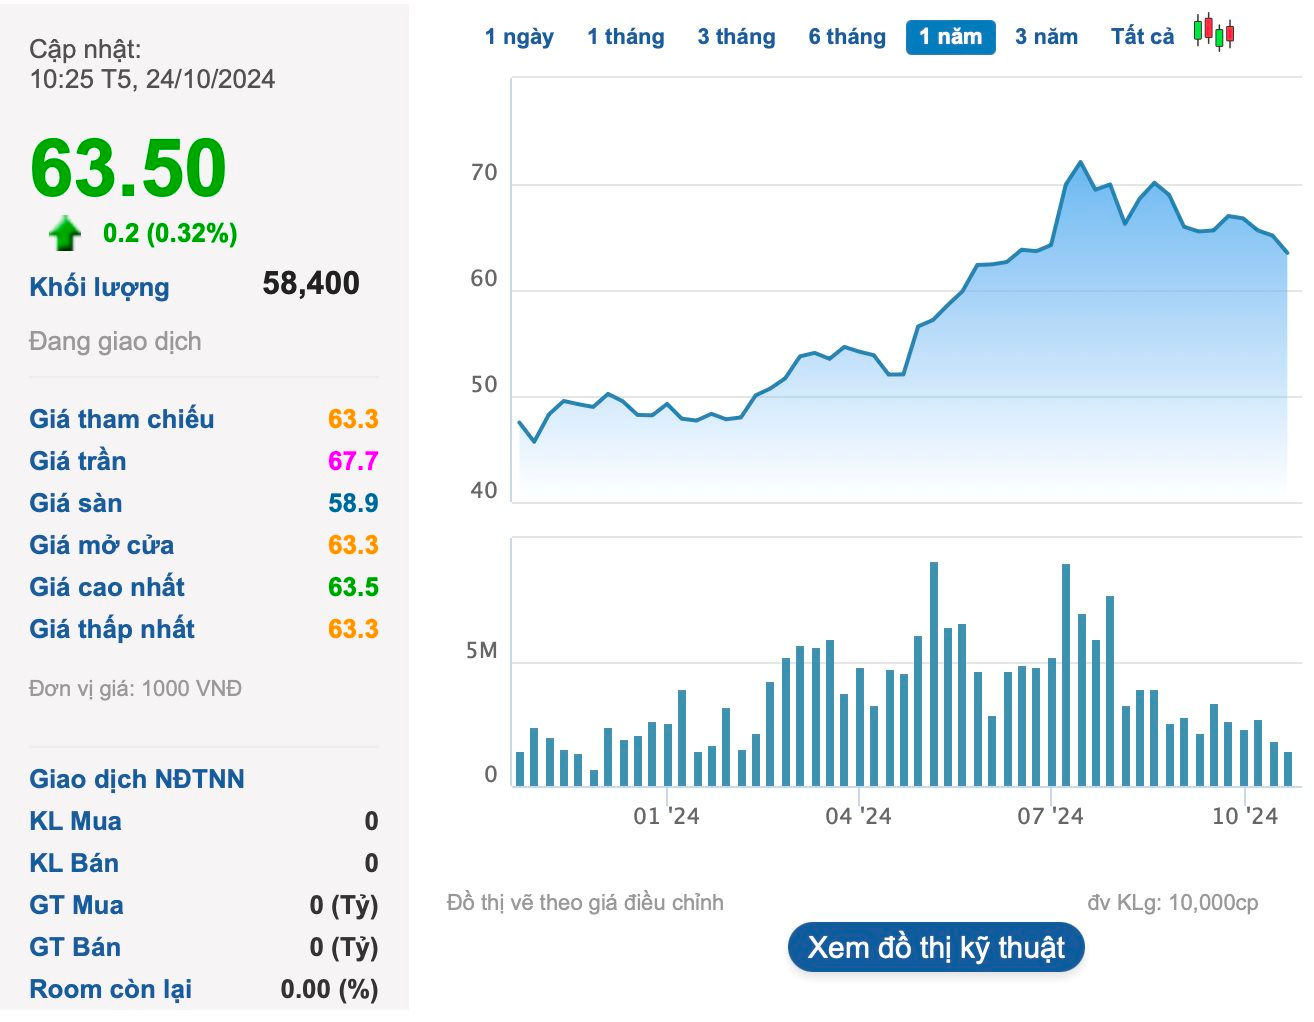Choose the 6 tháng chart range
This screenshot has height=1022, width=1314.
(847, 37)
